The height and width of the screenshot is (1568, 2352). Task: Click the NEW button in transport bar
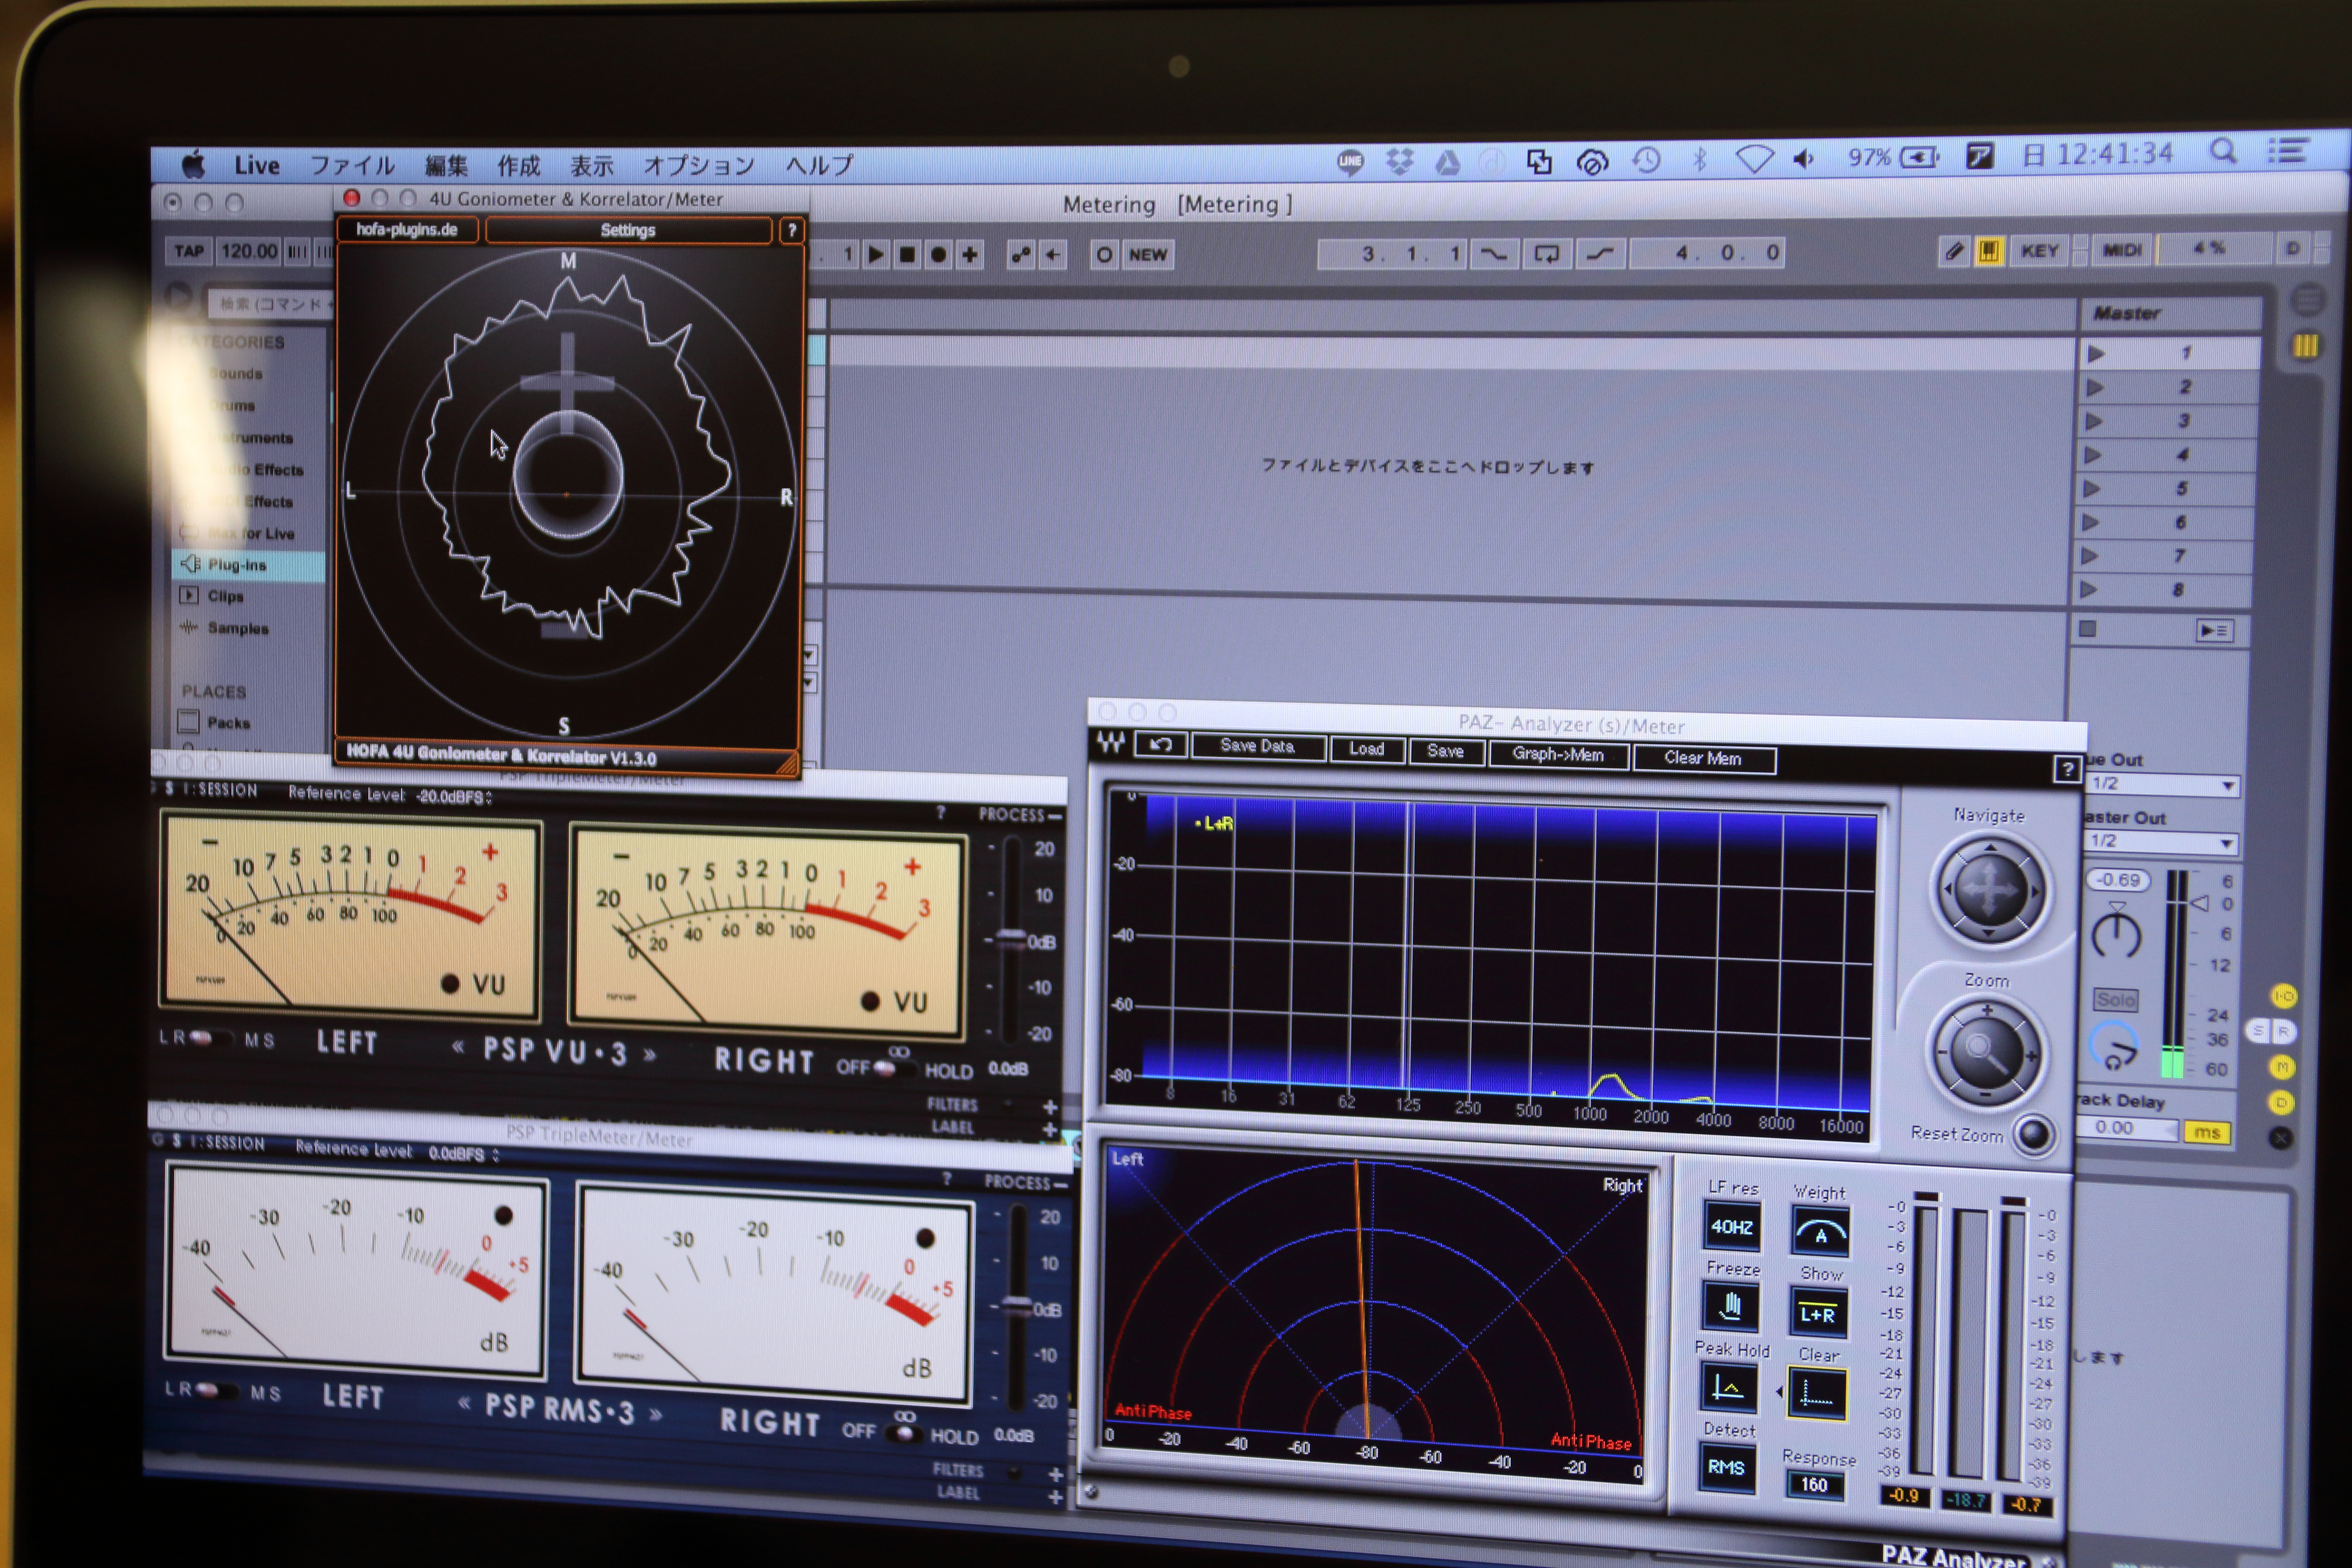(x=1148, y=254)
